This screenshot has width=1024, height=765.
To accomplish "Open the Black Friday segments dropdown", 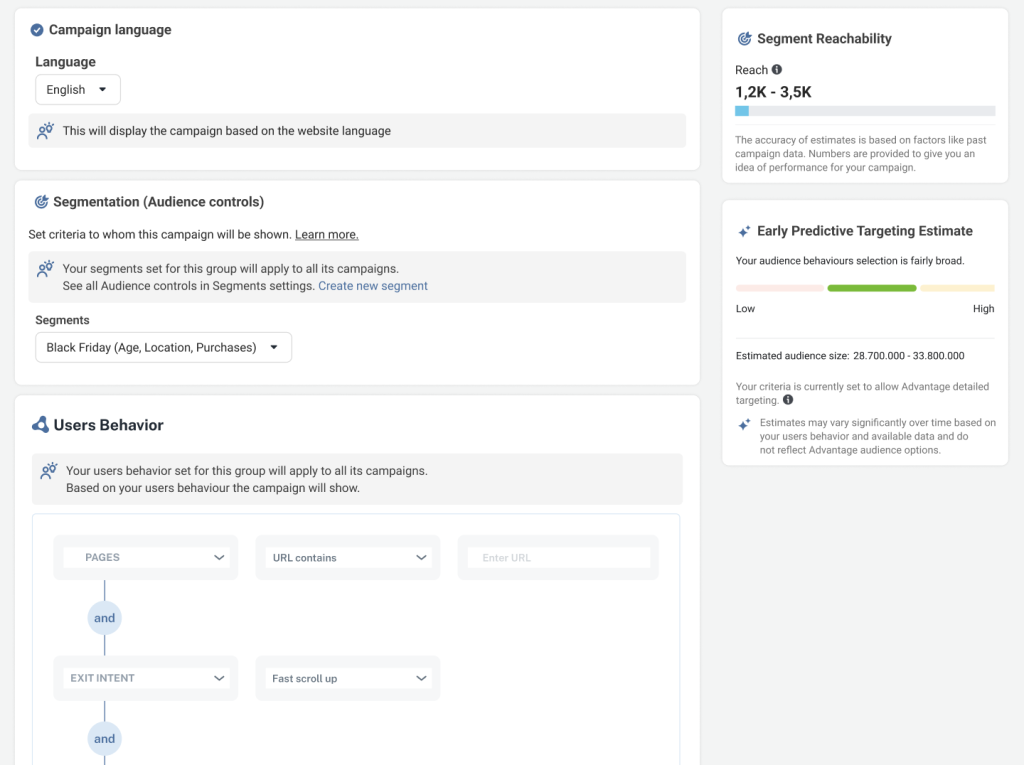I will (163, 348).
